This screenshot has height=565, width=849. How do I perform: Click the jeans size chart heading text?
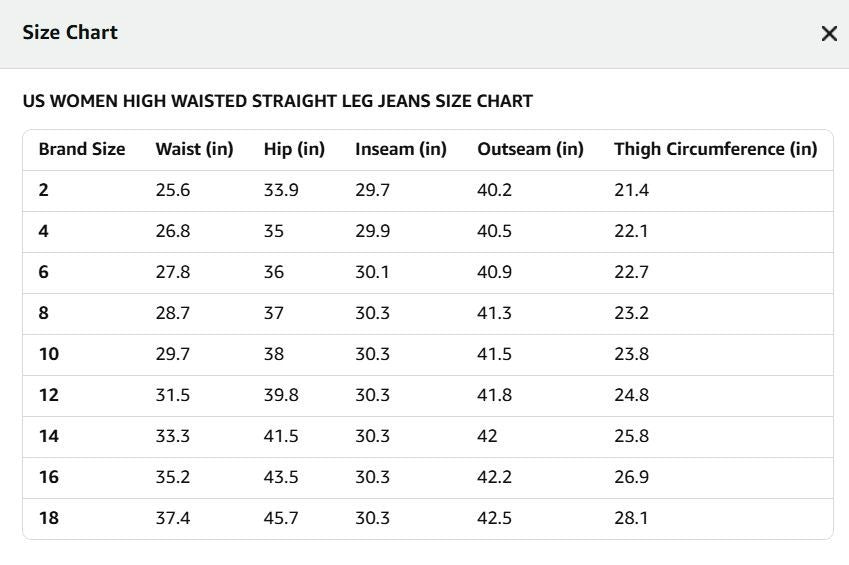[x=278, y=101]
